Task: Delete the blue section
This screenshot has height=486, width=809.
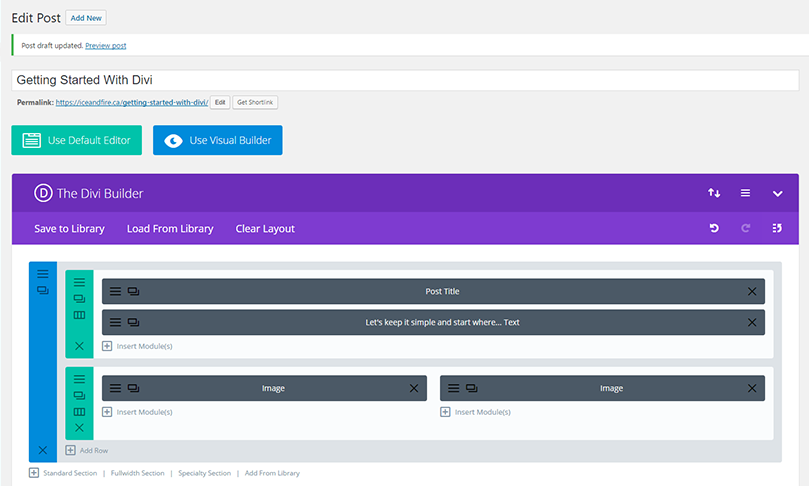Action: point(43,450)
